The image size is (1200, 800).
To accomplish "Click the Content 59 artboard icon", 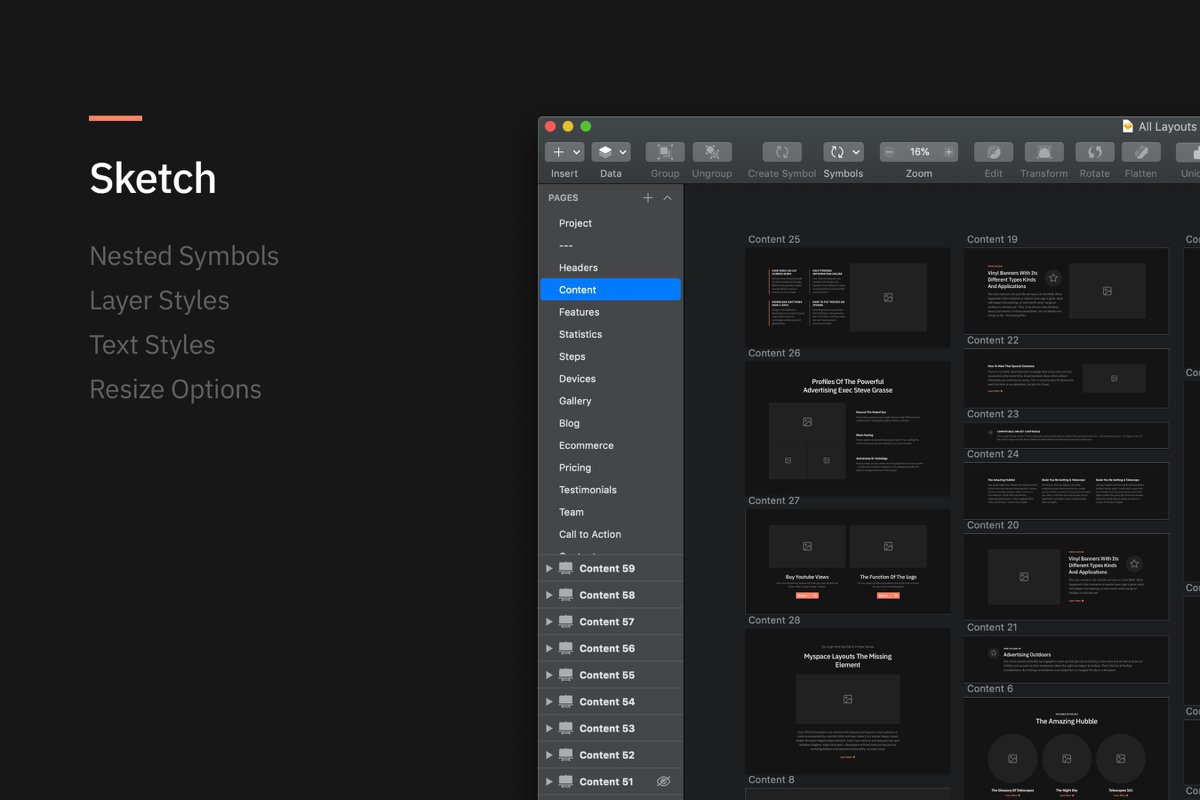I will (x=566, y=568).
